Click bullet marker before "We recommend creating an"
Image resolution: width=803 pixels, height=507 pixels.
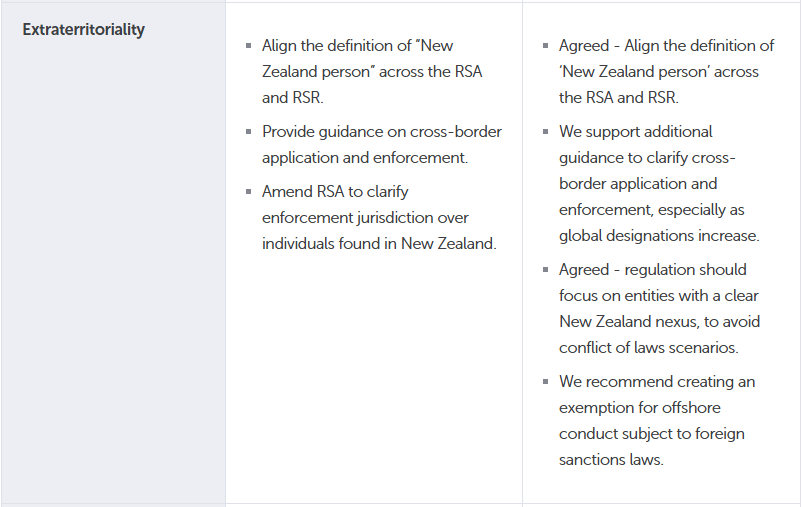pos(545,383)
